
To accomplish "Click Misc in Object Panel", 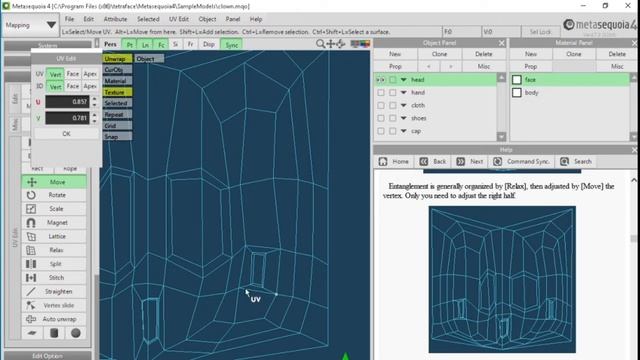I will coord(484,67).
